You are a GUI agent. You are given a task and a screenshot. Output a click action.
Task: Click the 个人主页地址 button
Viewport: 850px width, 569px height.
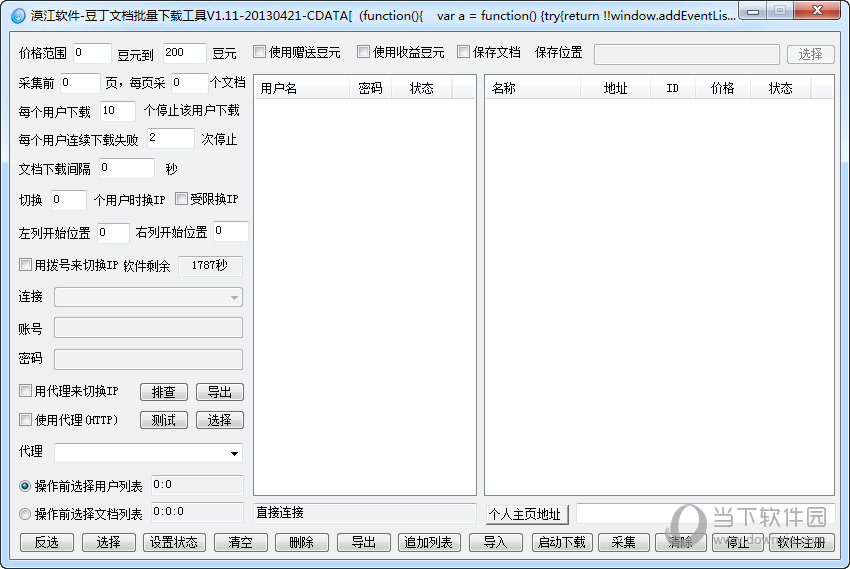pos(527,514)
